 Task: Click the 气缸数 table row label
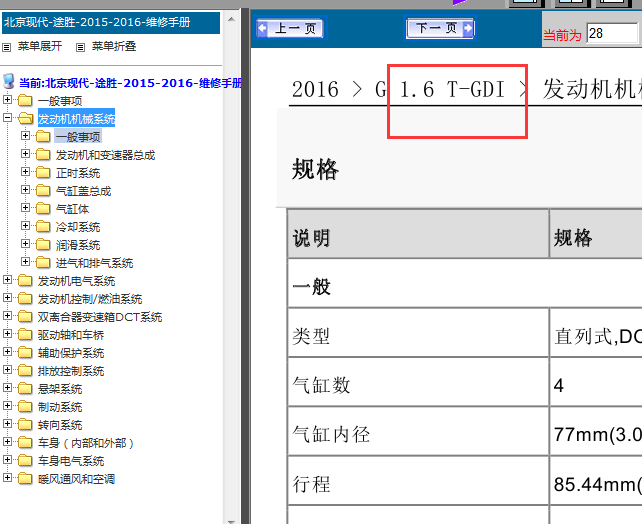tap(321, 386)
